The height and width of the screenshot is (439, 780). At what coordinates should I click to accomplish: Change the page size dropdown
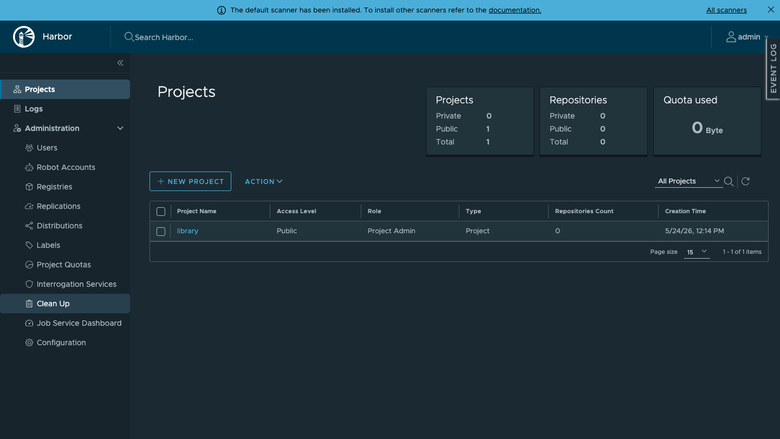pos(696,252)
